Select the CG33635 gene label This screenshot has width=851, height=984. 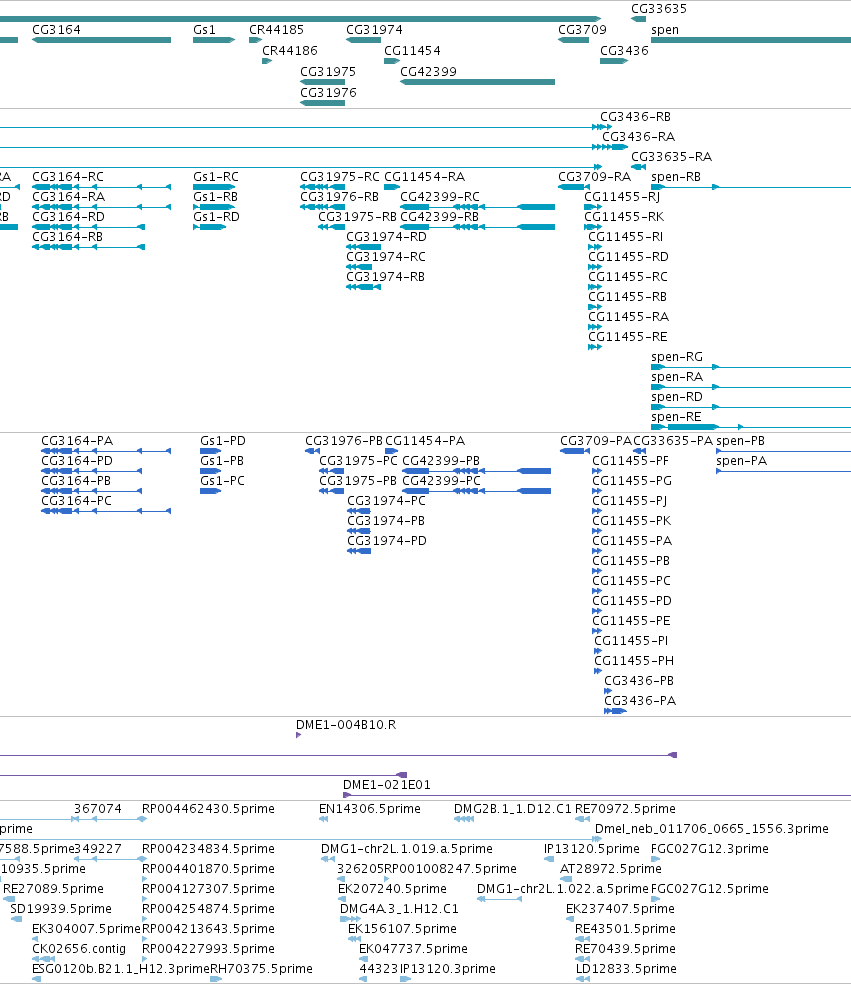(659, 9)
